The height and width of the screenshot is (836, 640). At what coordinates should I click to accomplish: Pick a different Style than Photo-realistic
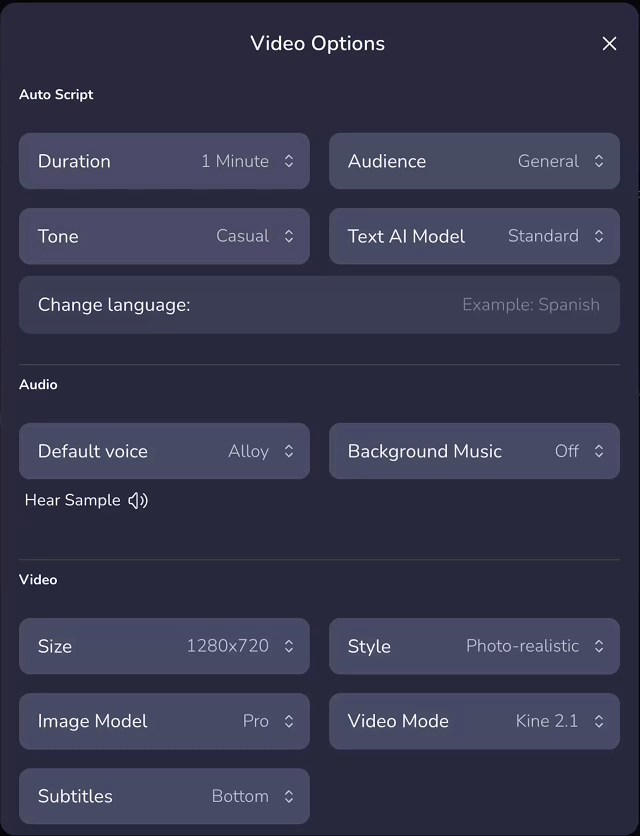point(474,646)
